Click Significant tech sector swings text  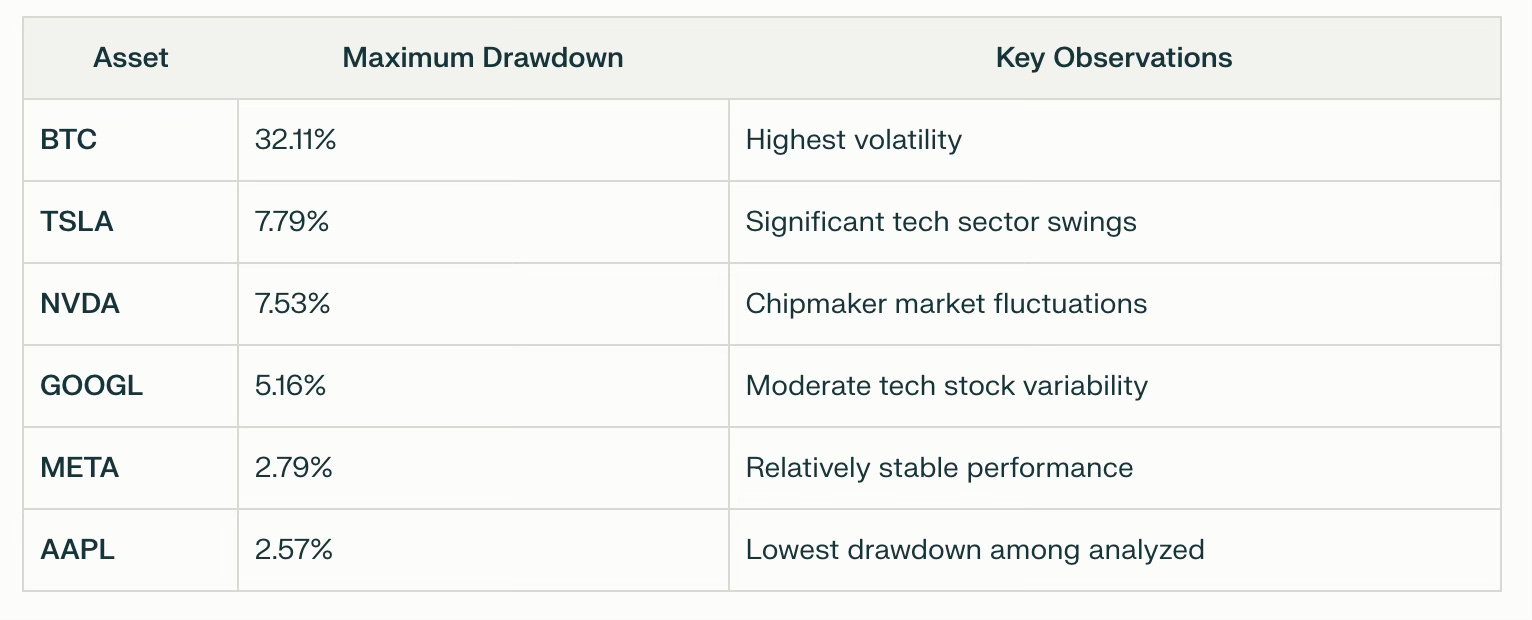coord(941,222)
